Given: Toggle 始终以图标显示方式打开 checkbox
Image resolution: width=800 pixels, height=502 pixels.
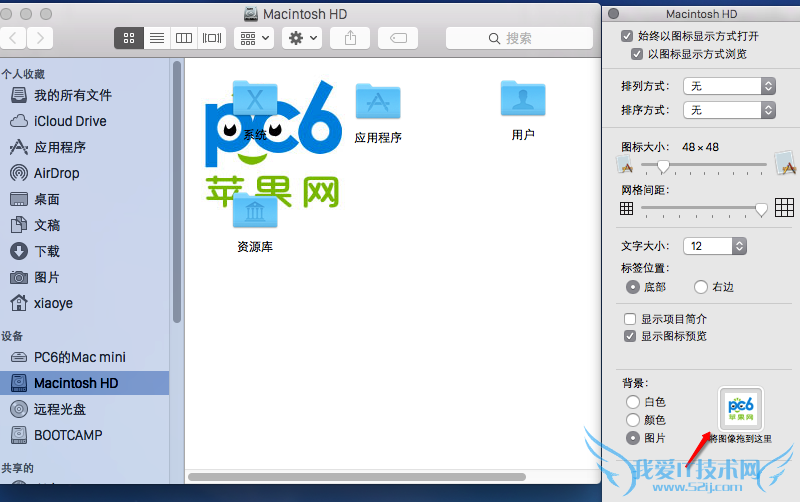Looking at the screenshot, I should point(628,36).
